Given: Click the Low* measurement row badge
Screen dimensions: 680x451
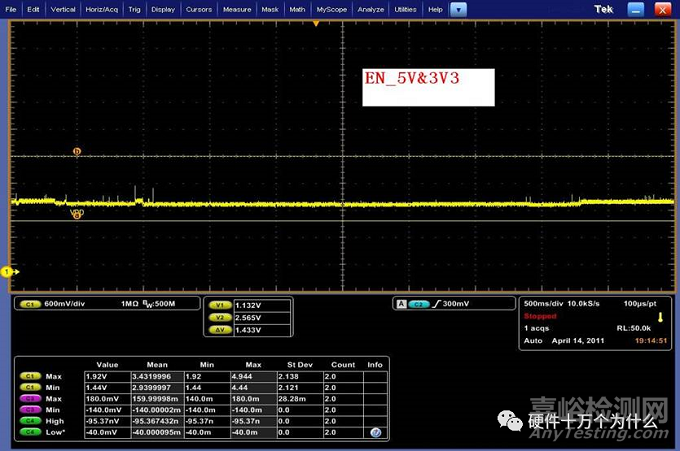Looking at the screenshot, I should [31, 432].
